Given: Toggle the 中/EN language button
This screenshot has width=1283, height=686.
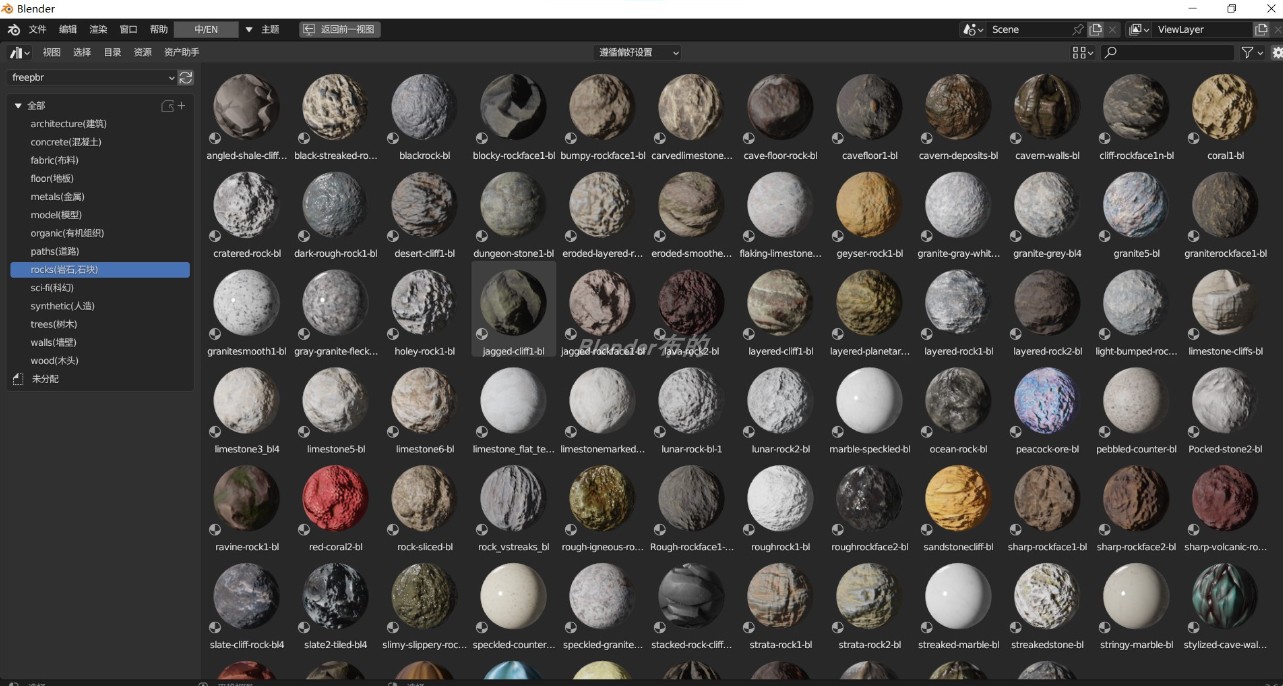Looking at the screenshot, I should [206, 30].
